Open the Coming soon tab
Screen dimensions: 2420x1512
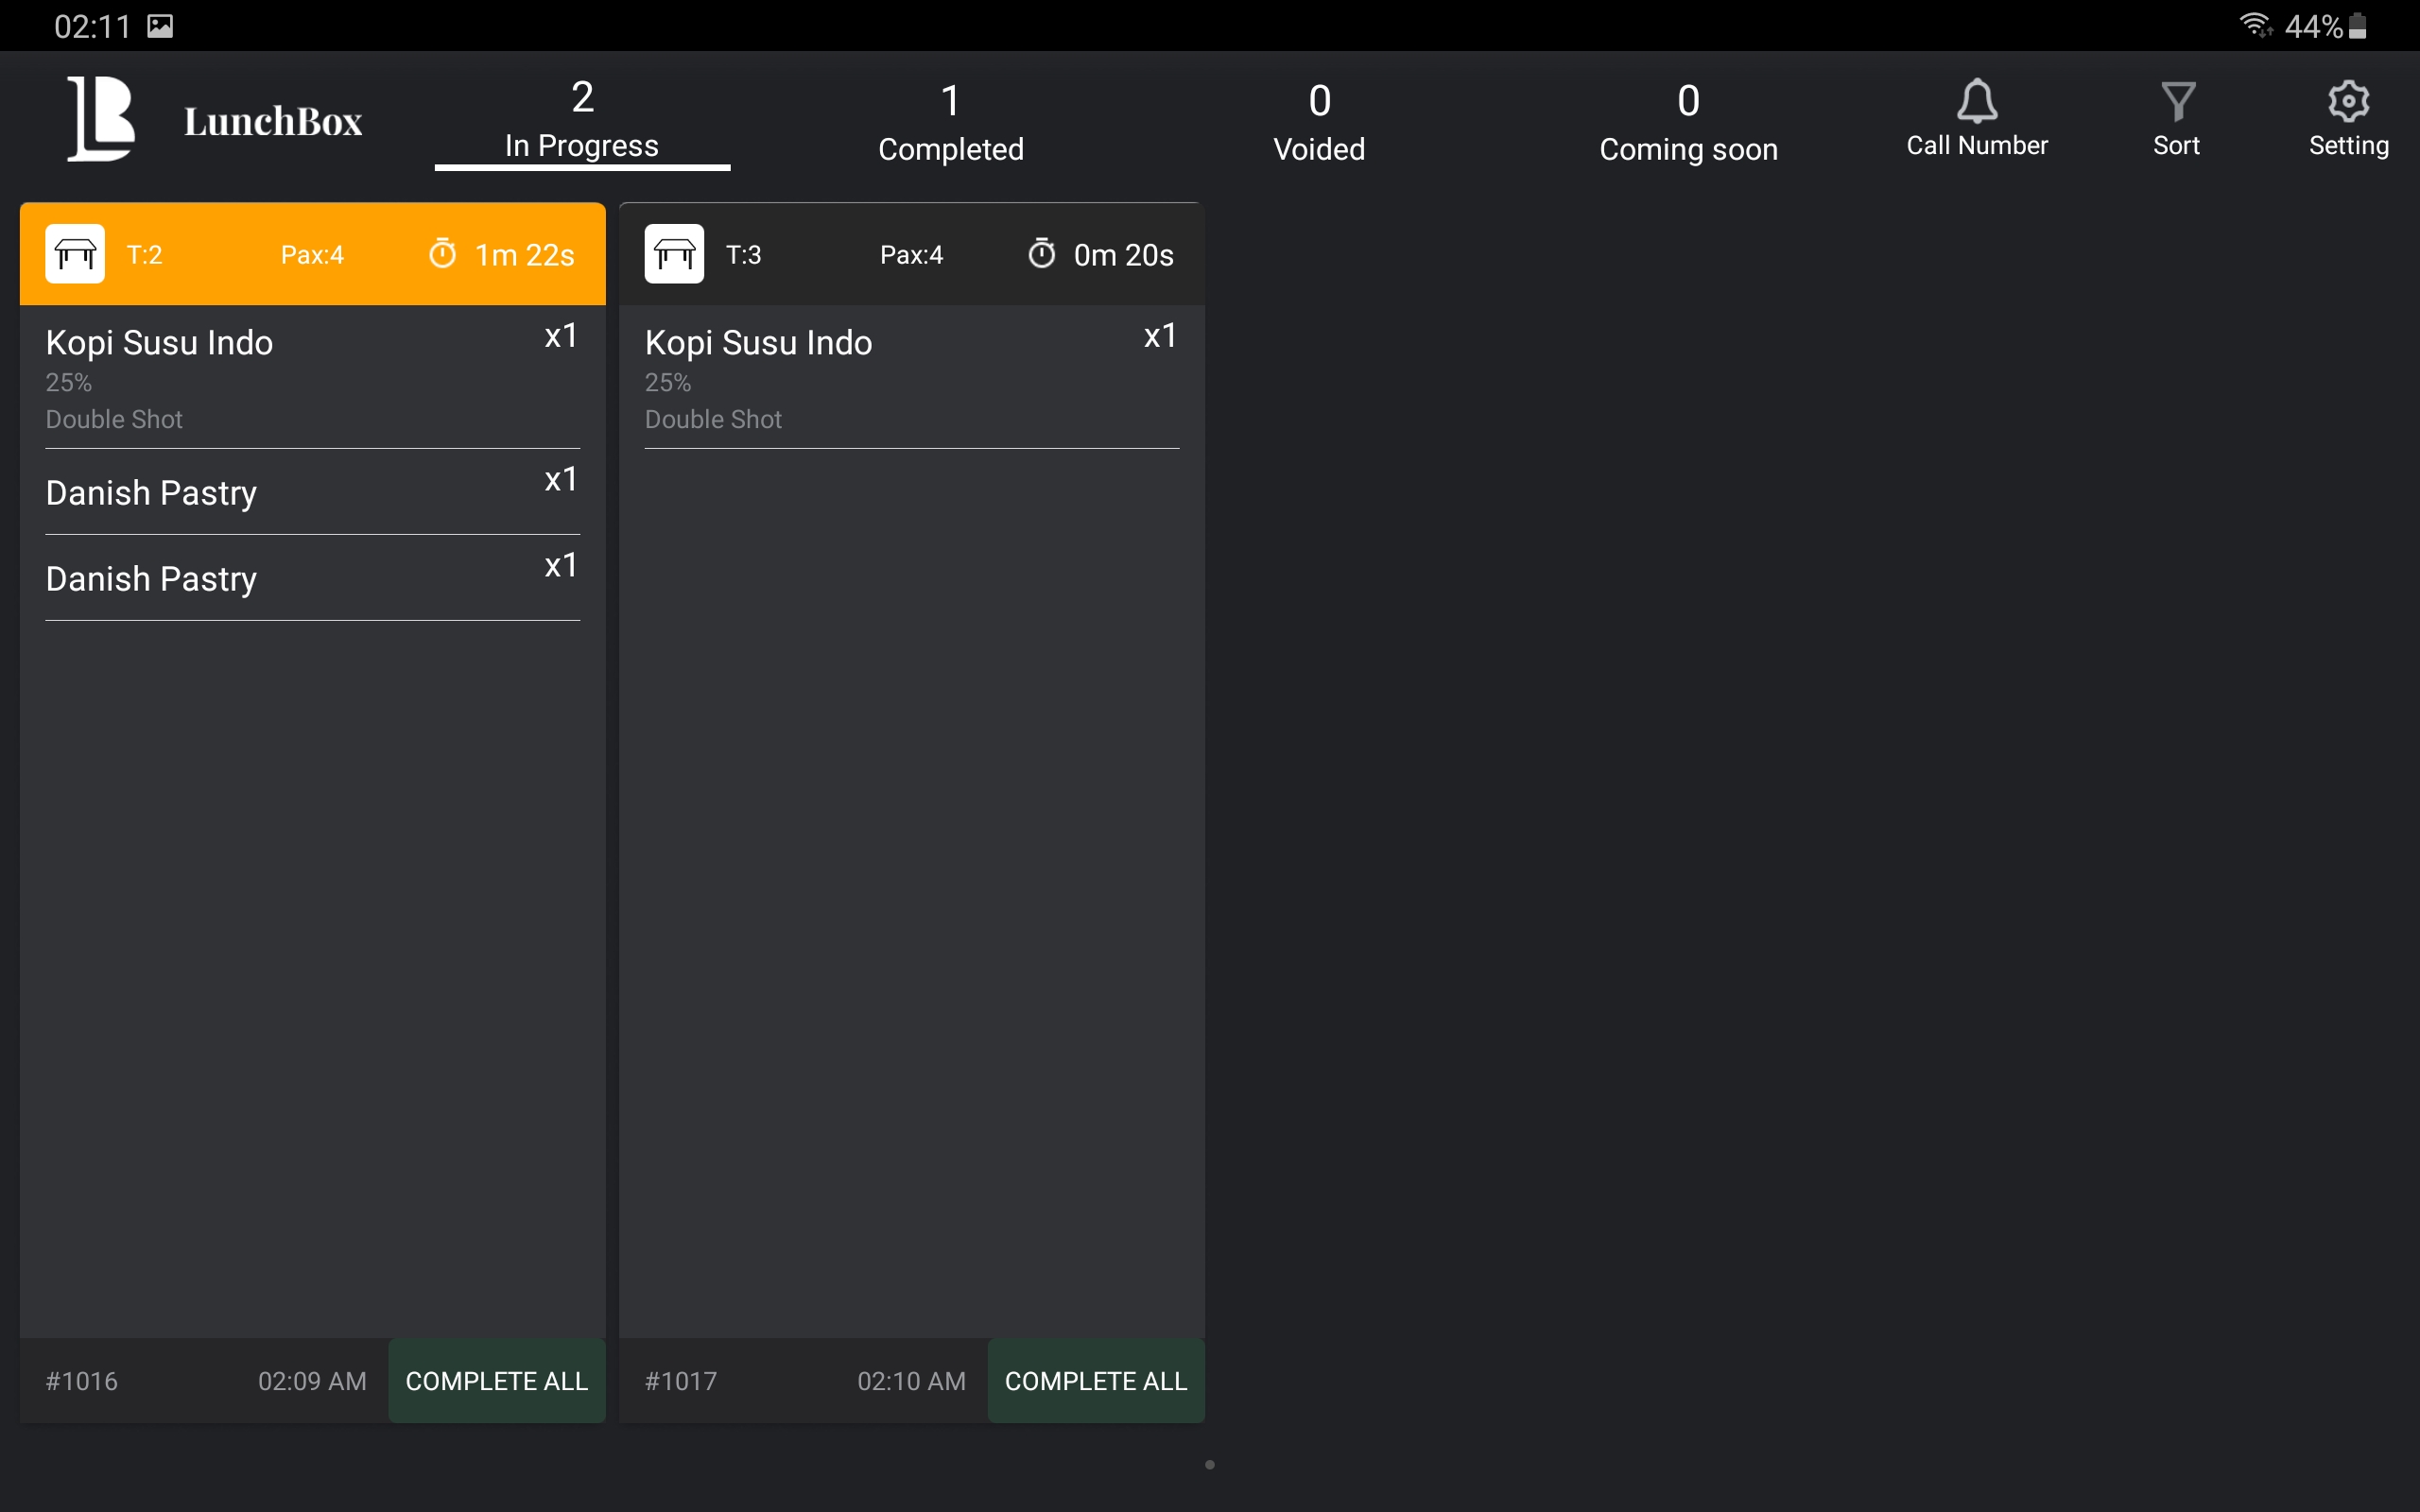1688,123
